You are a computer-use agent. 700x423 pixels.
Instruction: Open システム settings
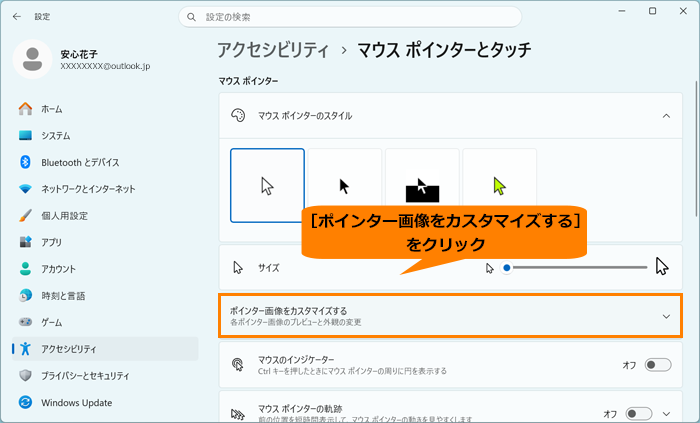coord(105,136)
